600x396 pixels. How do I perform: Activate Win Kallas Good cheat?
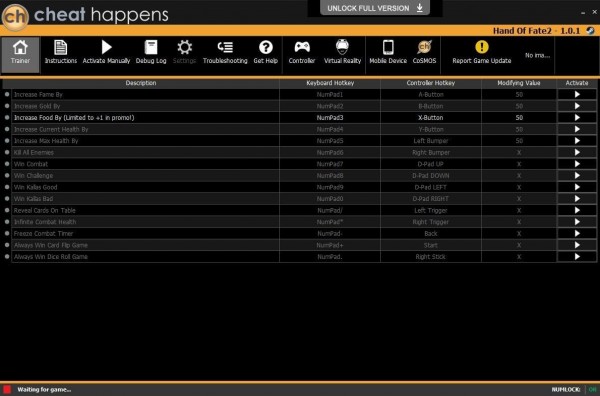(577, 187)
